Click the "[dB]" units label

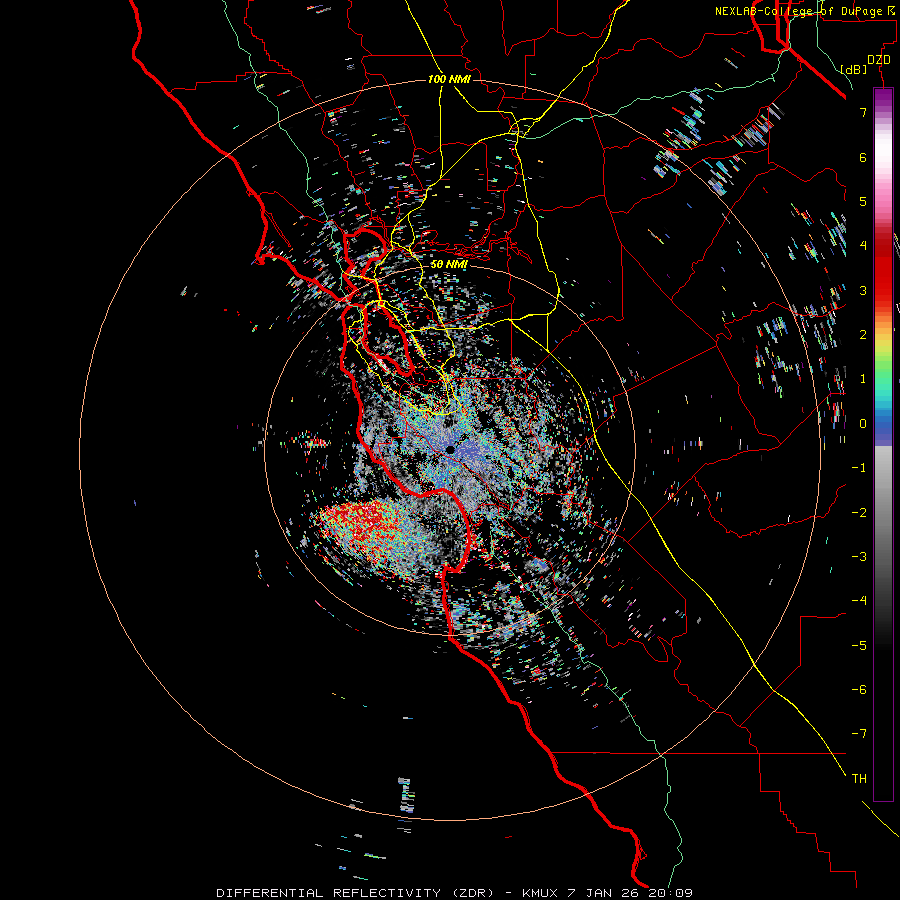point(853,69)
